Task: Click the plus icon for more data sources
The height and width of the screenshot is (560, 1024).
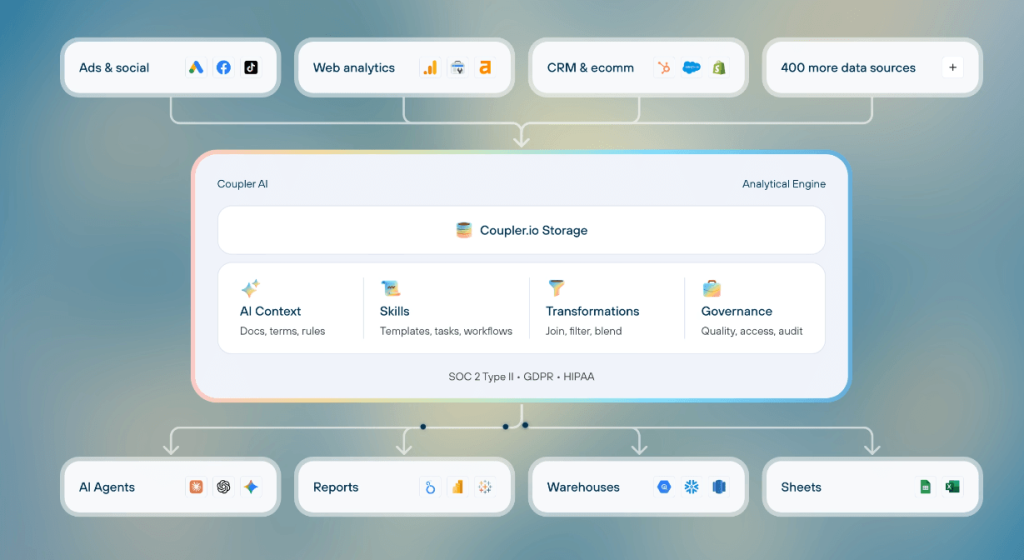Action: (x=953, y=67)
